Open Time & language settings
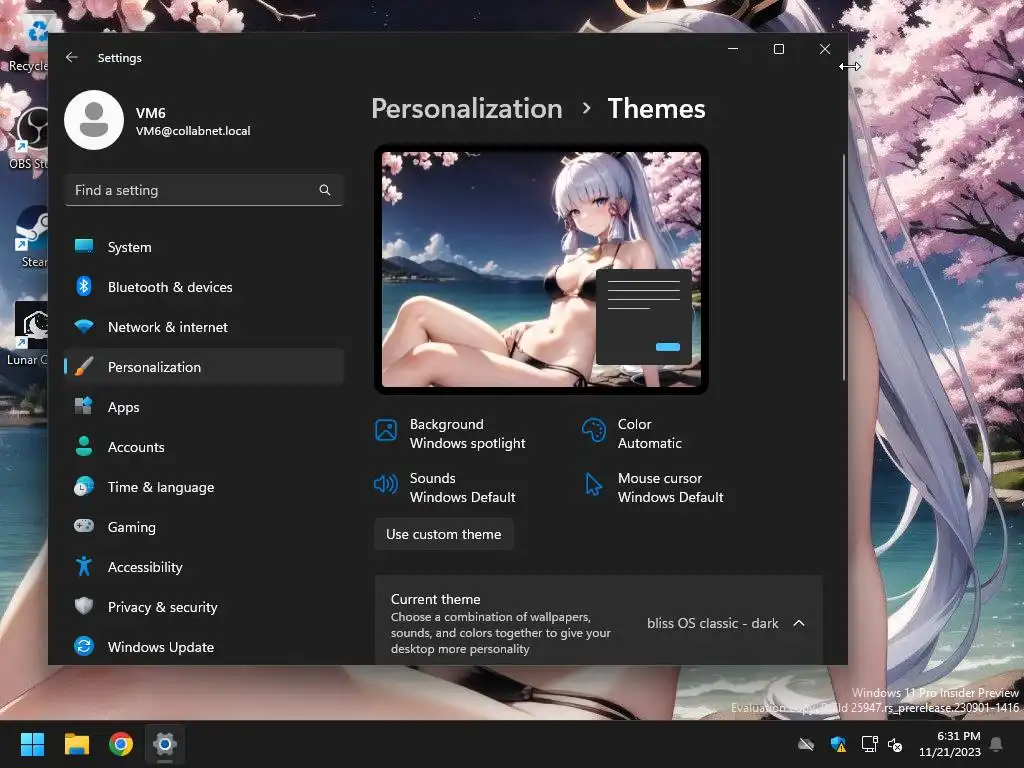Image resolution: width=1024 pixels, height=768 pixels. 204,487
